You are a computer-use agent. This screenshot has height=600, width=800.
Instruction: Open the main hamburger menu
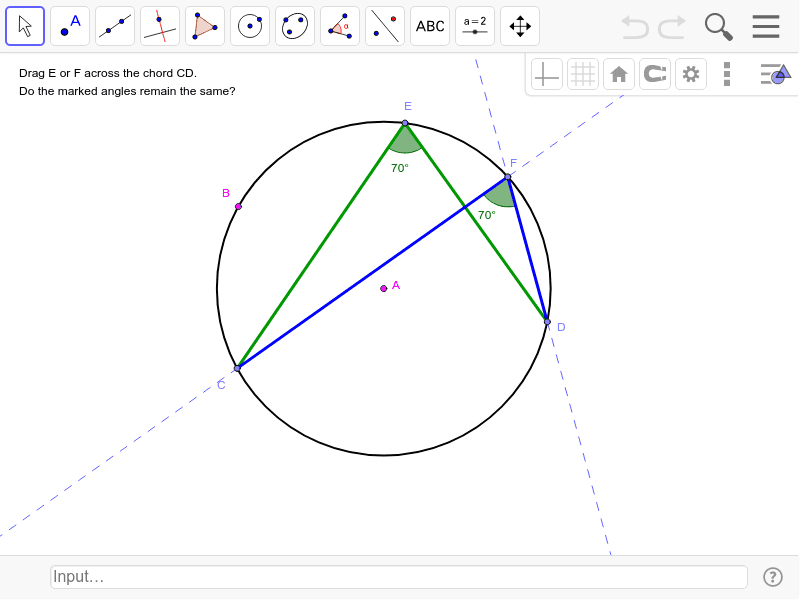[766, 27]
